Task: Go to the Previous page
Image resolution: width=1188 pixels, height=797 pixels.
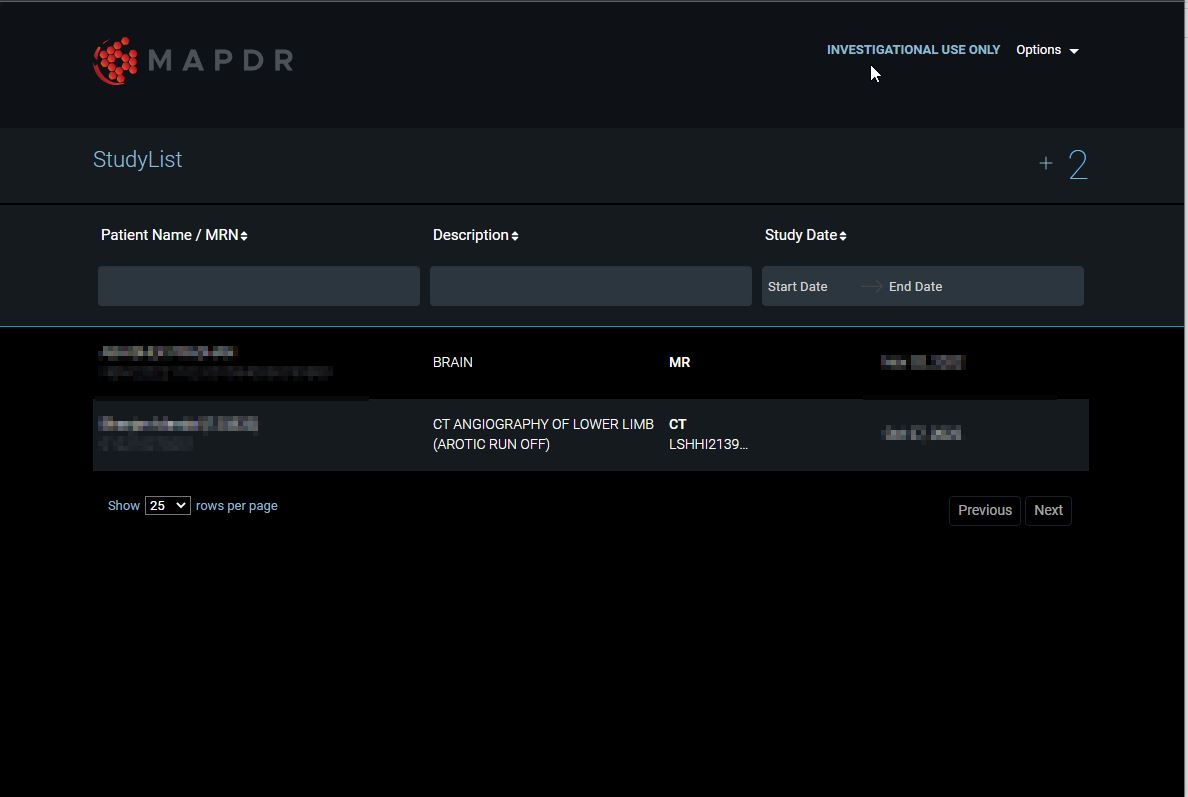Action: [x=985, y=510]
